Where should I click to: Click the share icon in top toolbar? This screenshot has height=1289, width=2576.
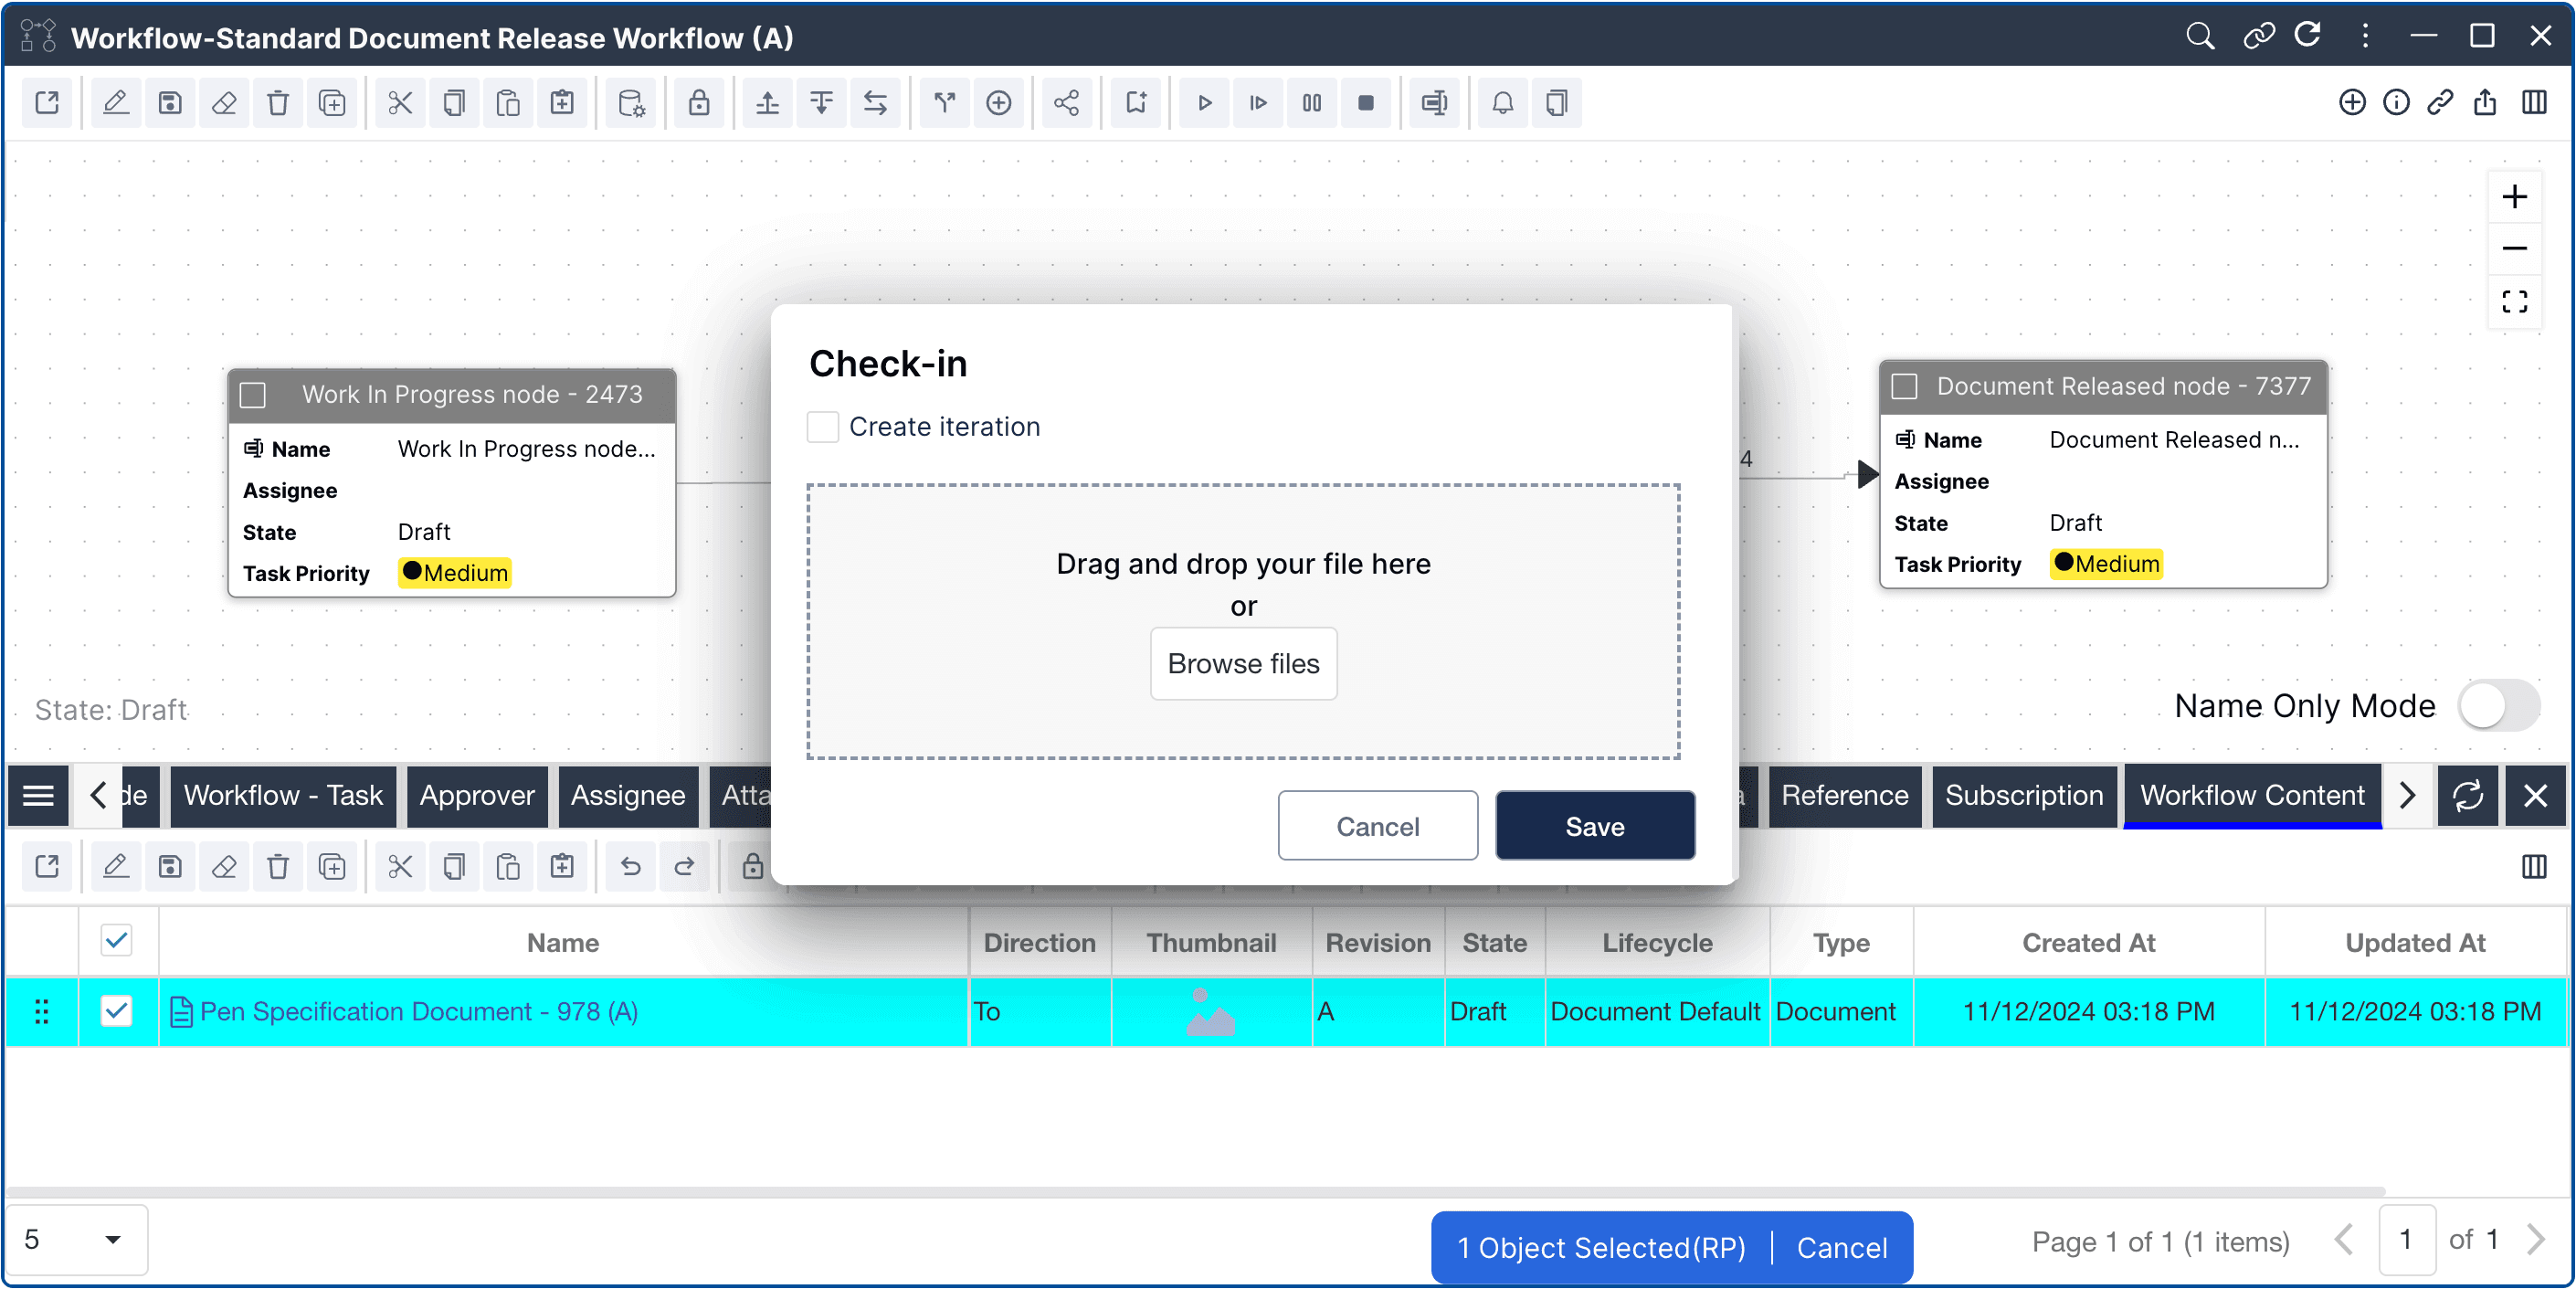coord(1066,103)
